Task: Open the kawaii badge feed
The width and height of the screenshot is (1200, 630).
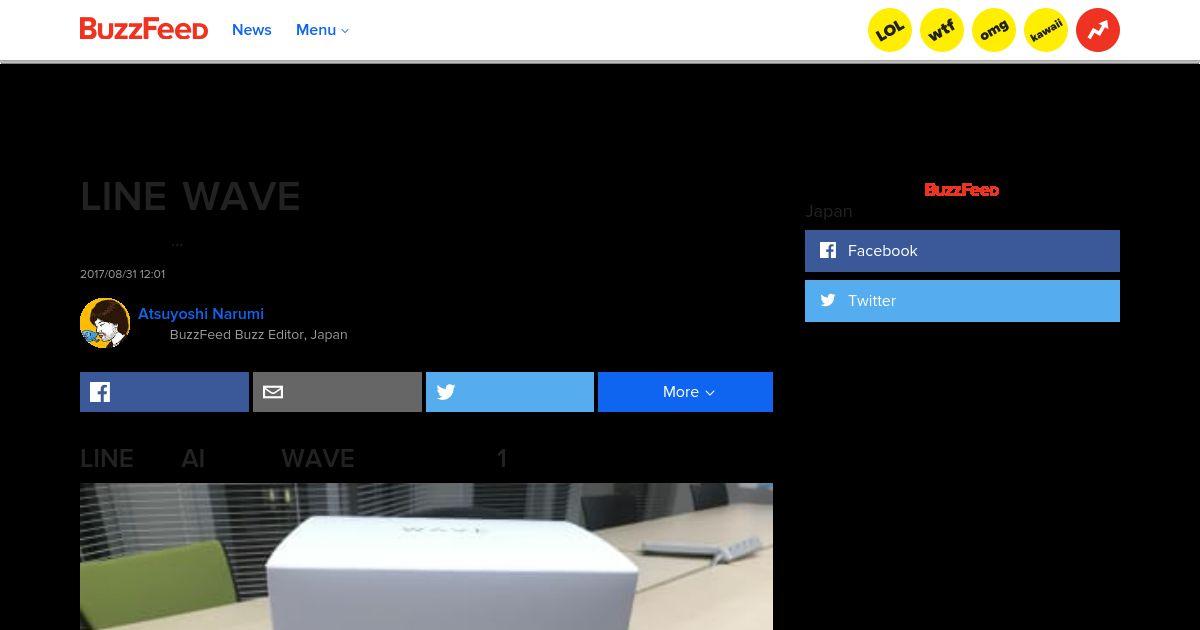Action: point(1046,30)
